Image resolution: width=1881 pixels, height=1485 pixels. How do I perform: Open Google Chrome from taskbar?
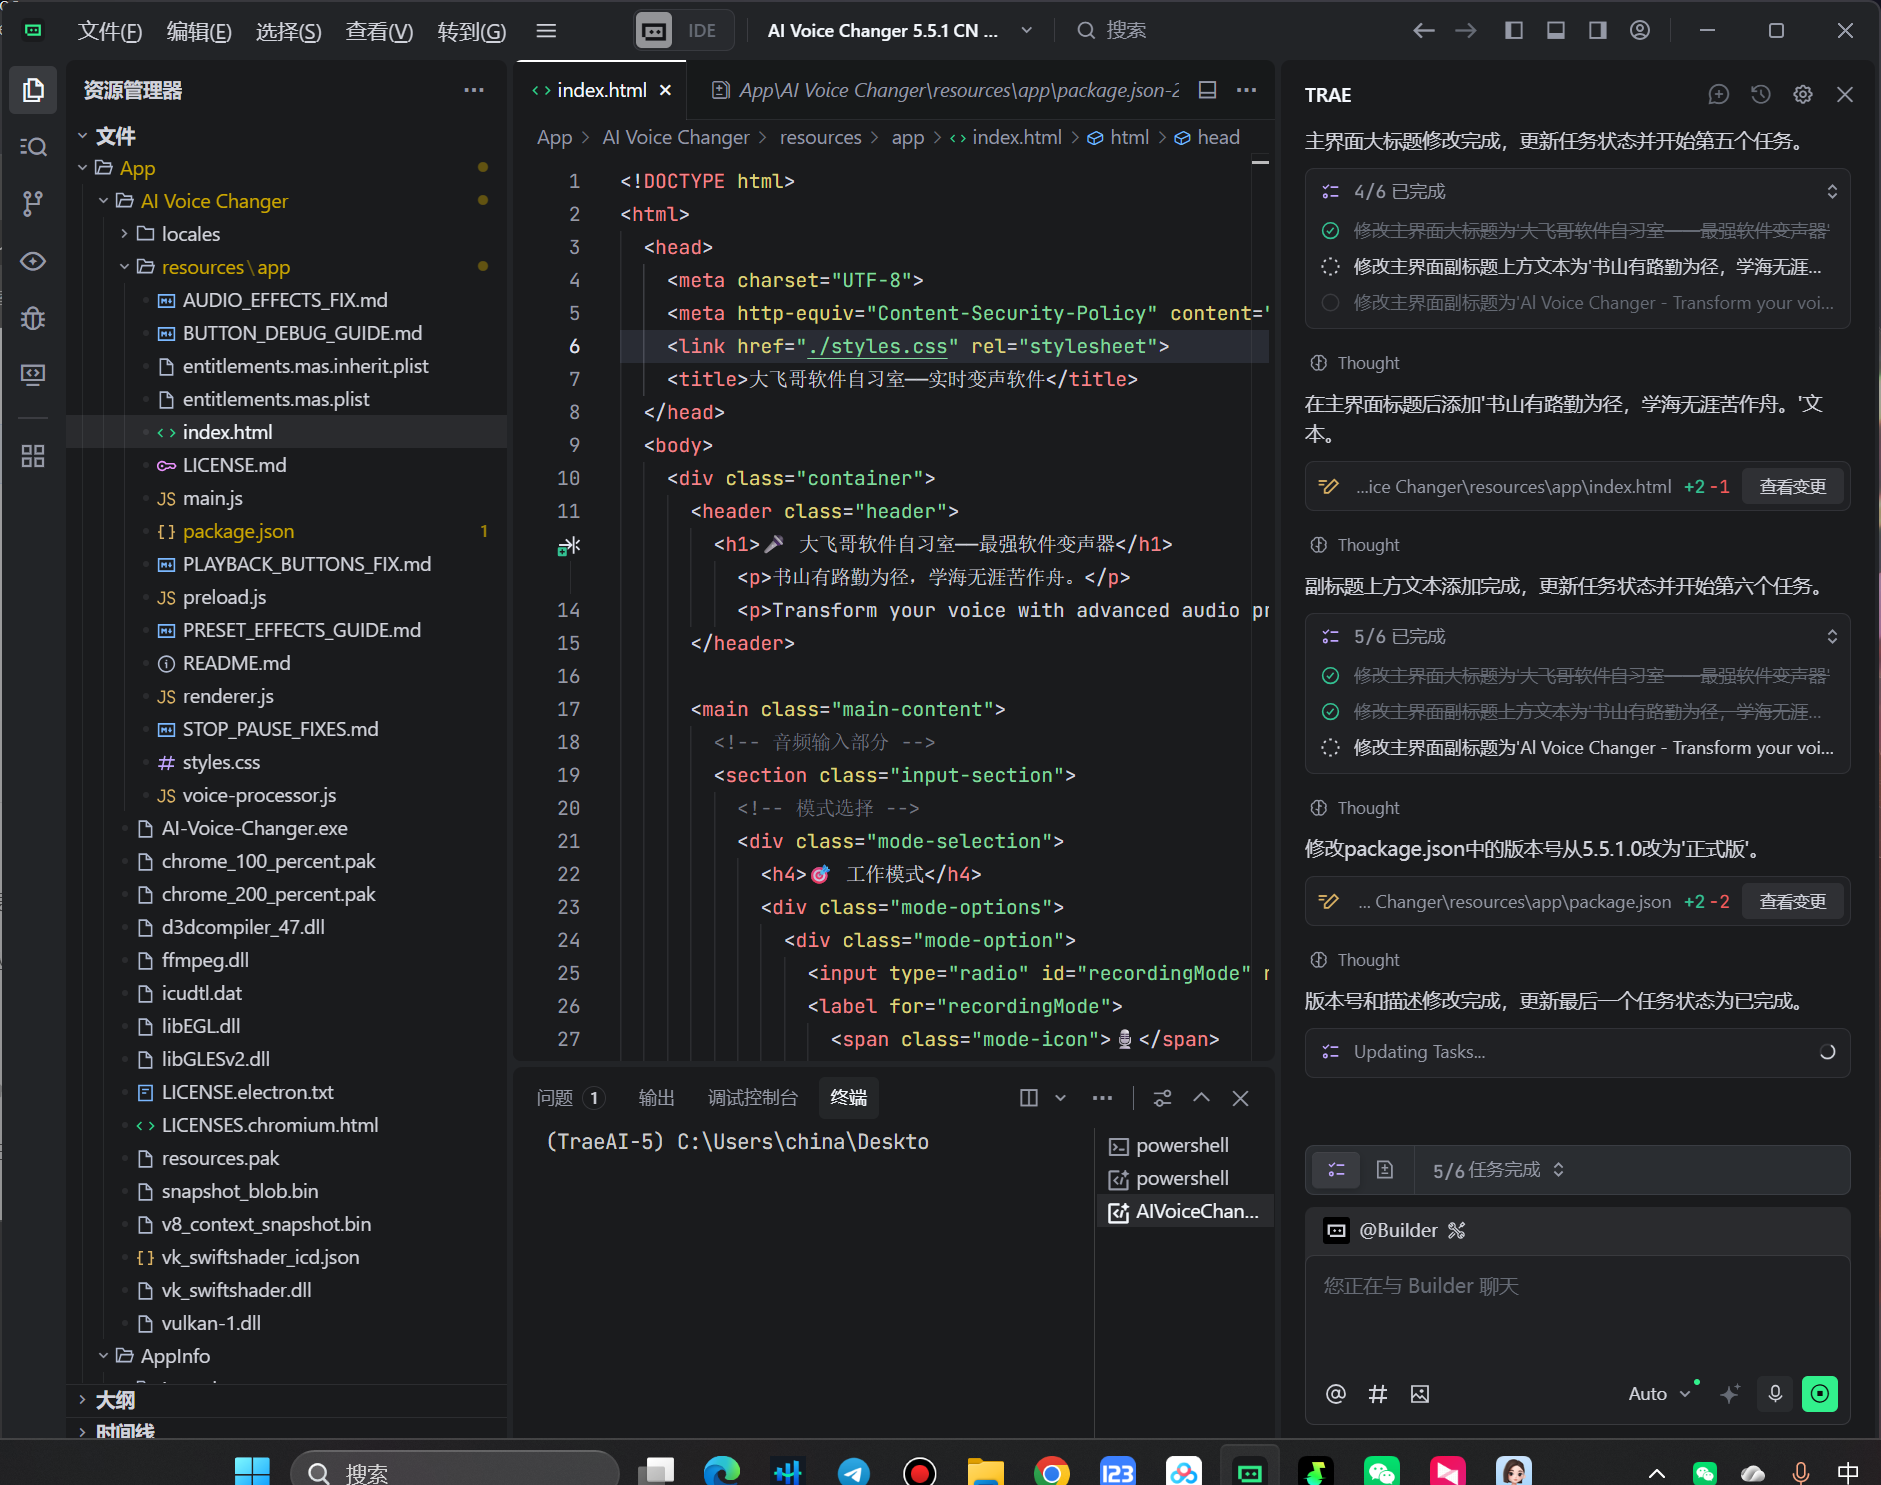point(1051,1471)
